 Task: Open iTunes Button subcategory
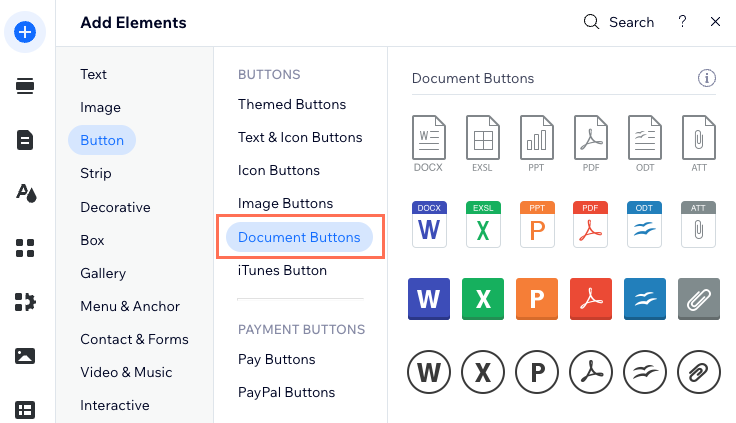(282, 270)
